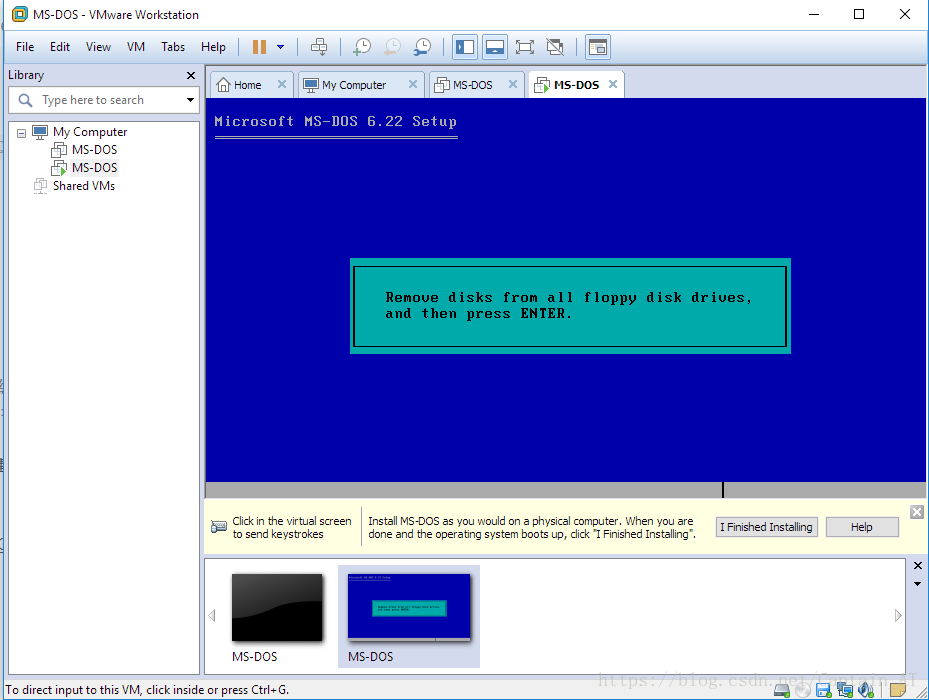Switch to Unity mode
The image size is (929, 700).
point(555,47)
